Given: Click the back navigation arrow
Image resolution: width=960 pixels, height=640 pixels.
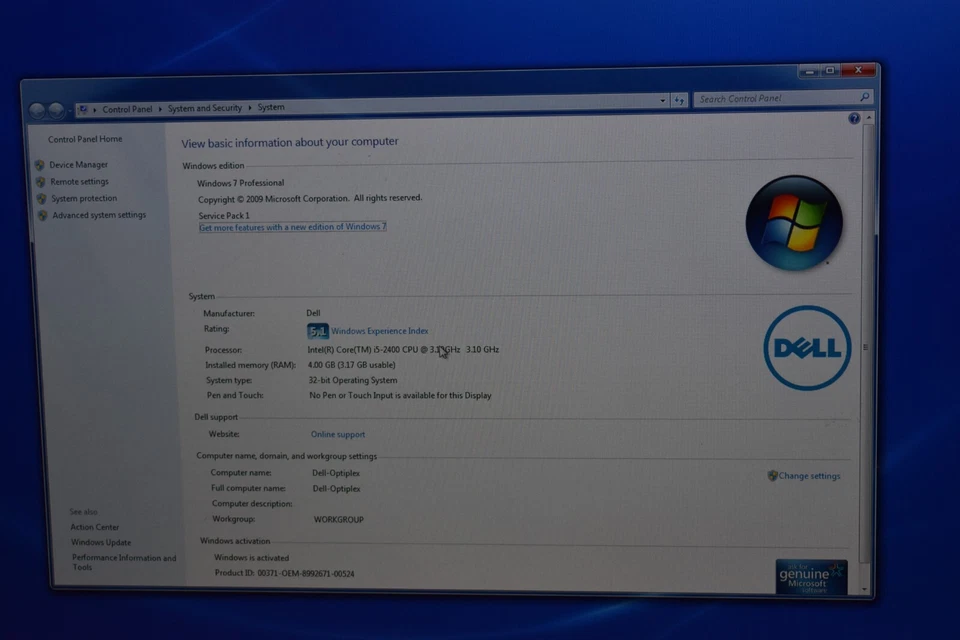Looking at the screenshot, I should [37, 110].
